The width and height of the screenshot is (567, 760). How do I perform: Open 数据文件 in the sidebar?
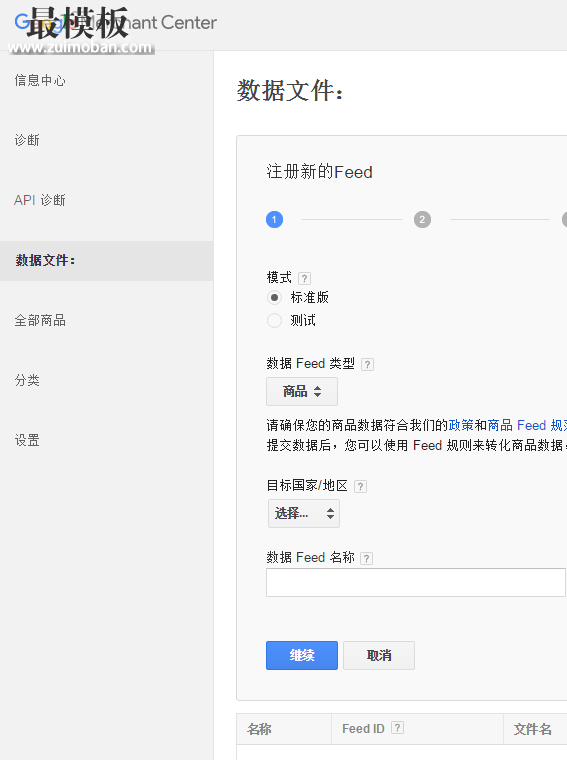(107, 261)
